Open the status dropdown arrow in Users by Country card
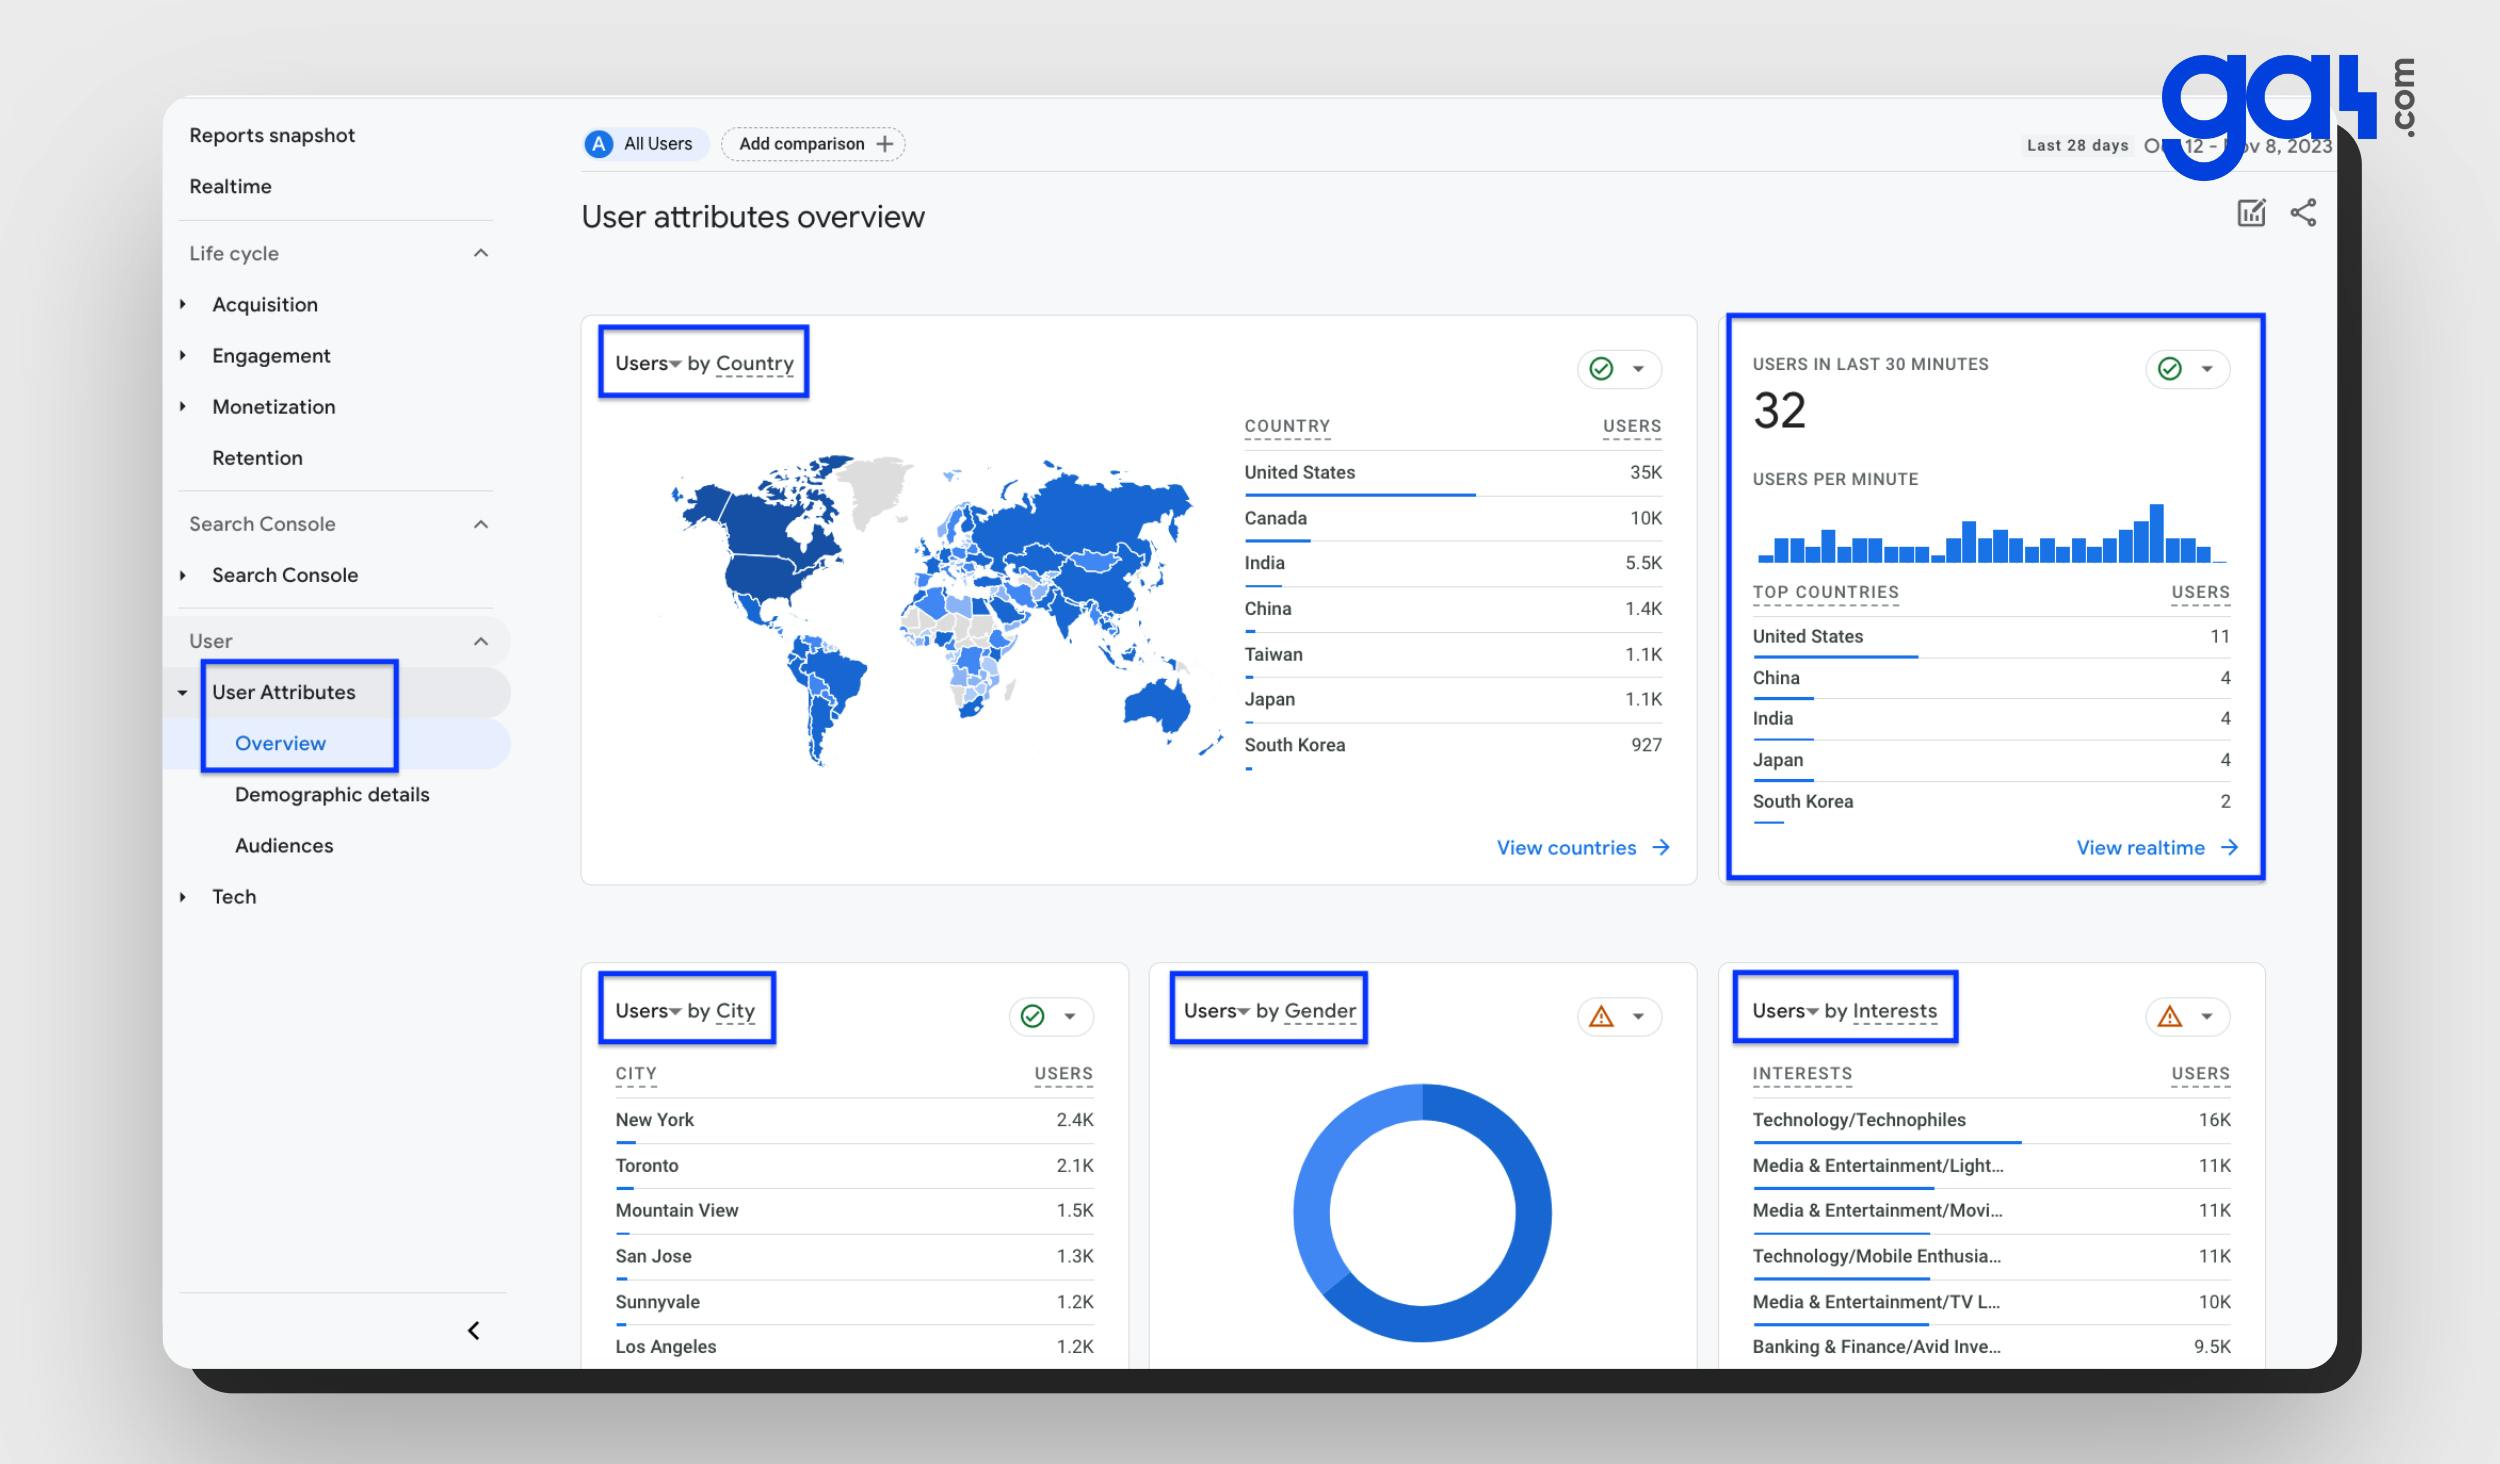The image size is (2500, 1464). (1638, 369)
